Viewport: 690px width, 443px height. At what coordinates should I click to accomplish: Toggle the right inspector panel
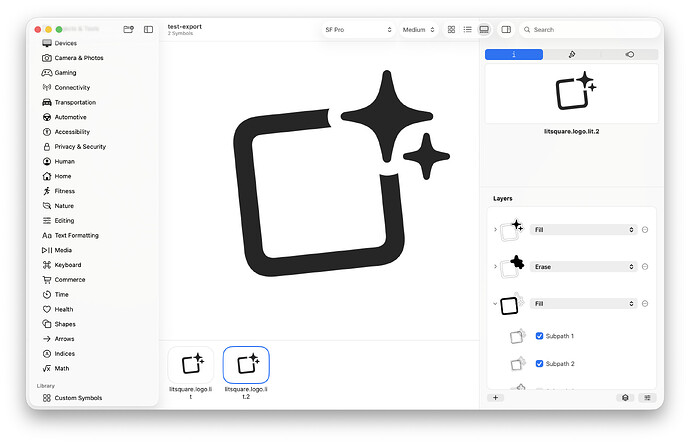tap(506, 29)
